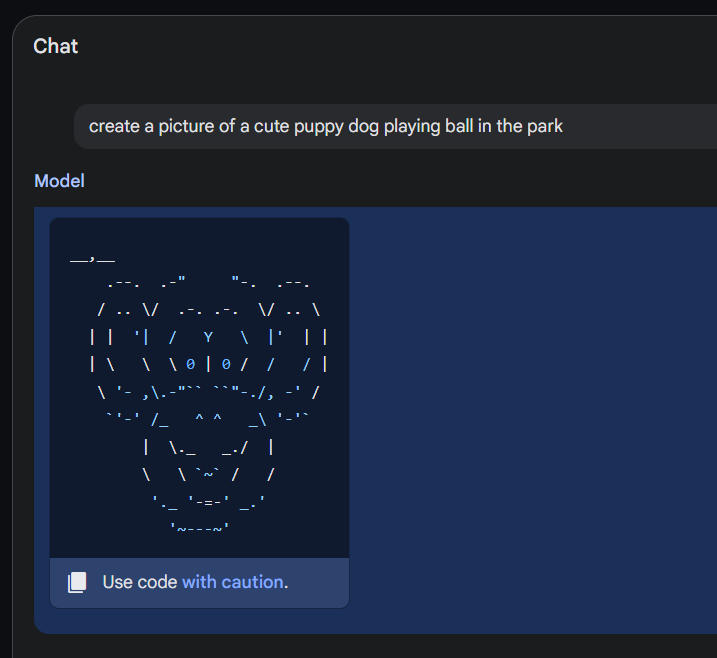Viewport: 717px width, 658px height.
Task: Click the left '0' eye in the ASCII art
Action: 190,364
